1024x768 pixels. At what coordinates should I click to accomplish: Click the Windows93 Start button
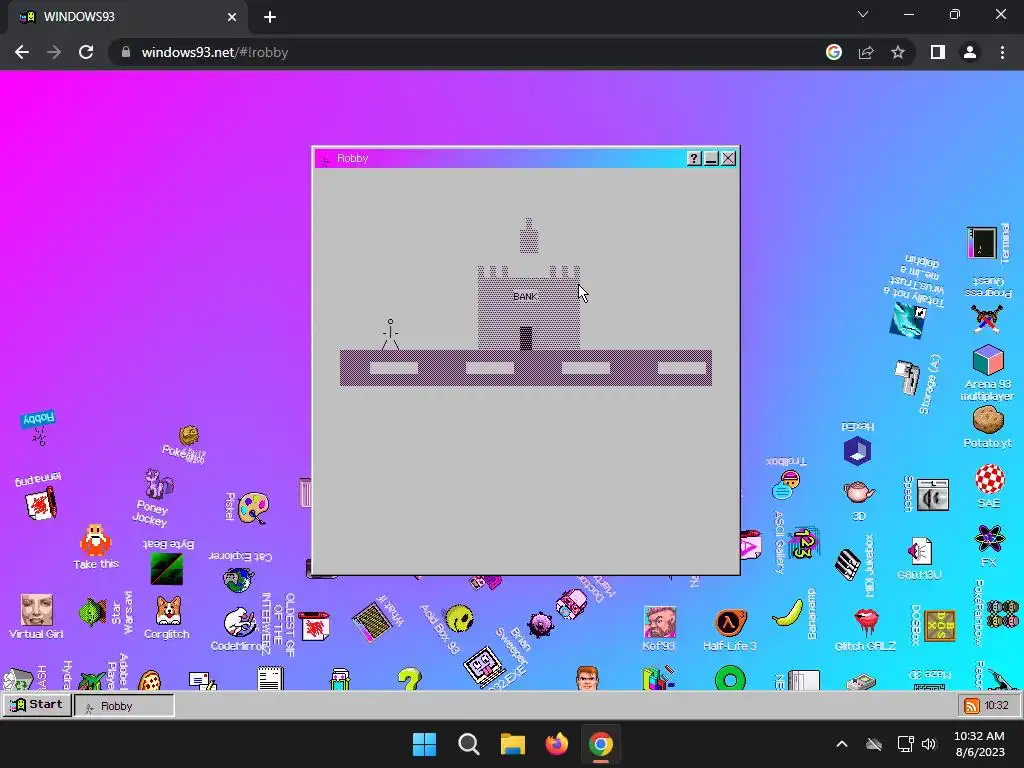(x=37, y=705)
